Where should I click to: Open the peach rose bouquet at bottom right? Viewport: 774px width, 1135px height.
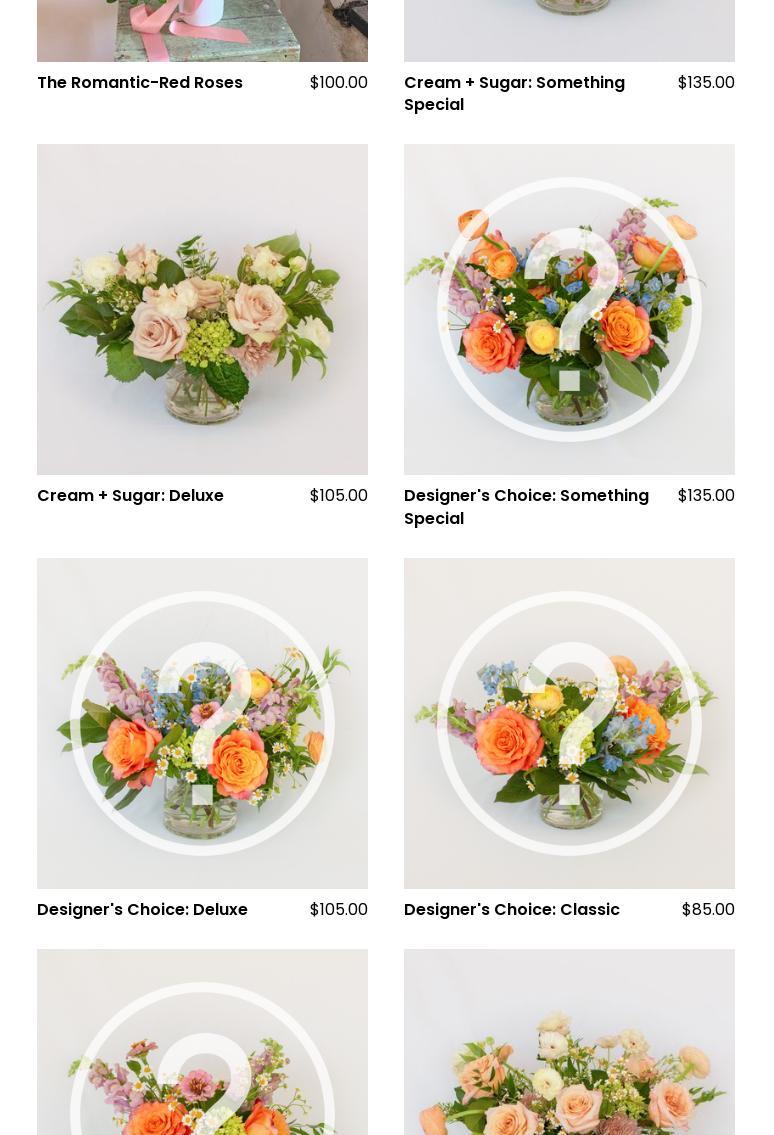[569, 1042]
